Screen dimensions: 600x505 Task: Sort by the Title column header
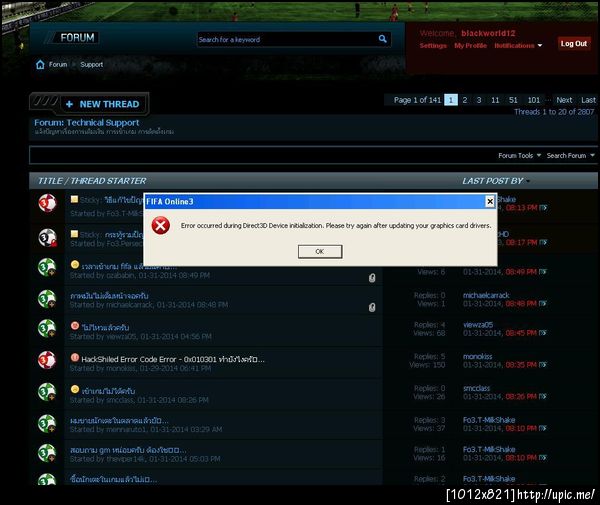(50, 181)
